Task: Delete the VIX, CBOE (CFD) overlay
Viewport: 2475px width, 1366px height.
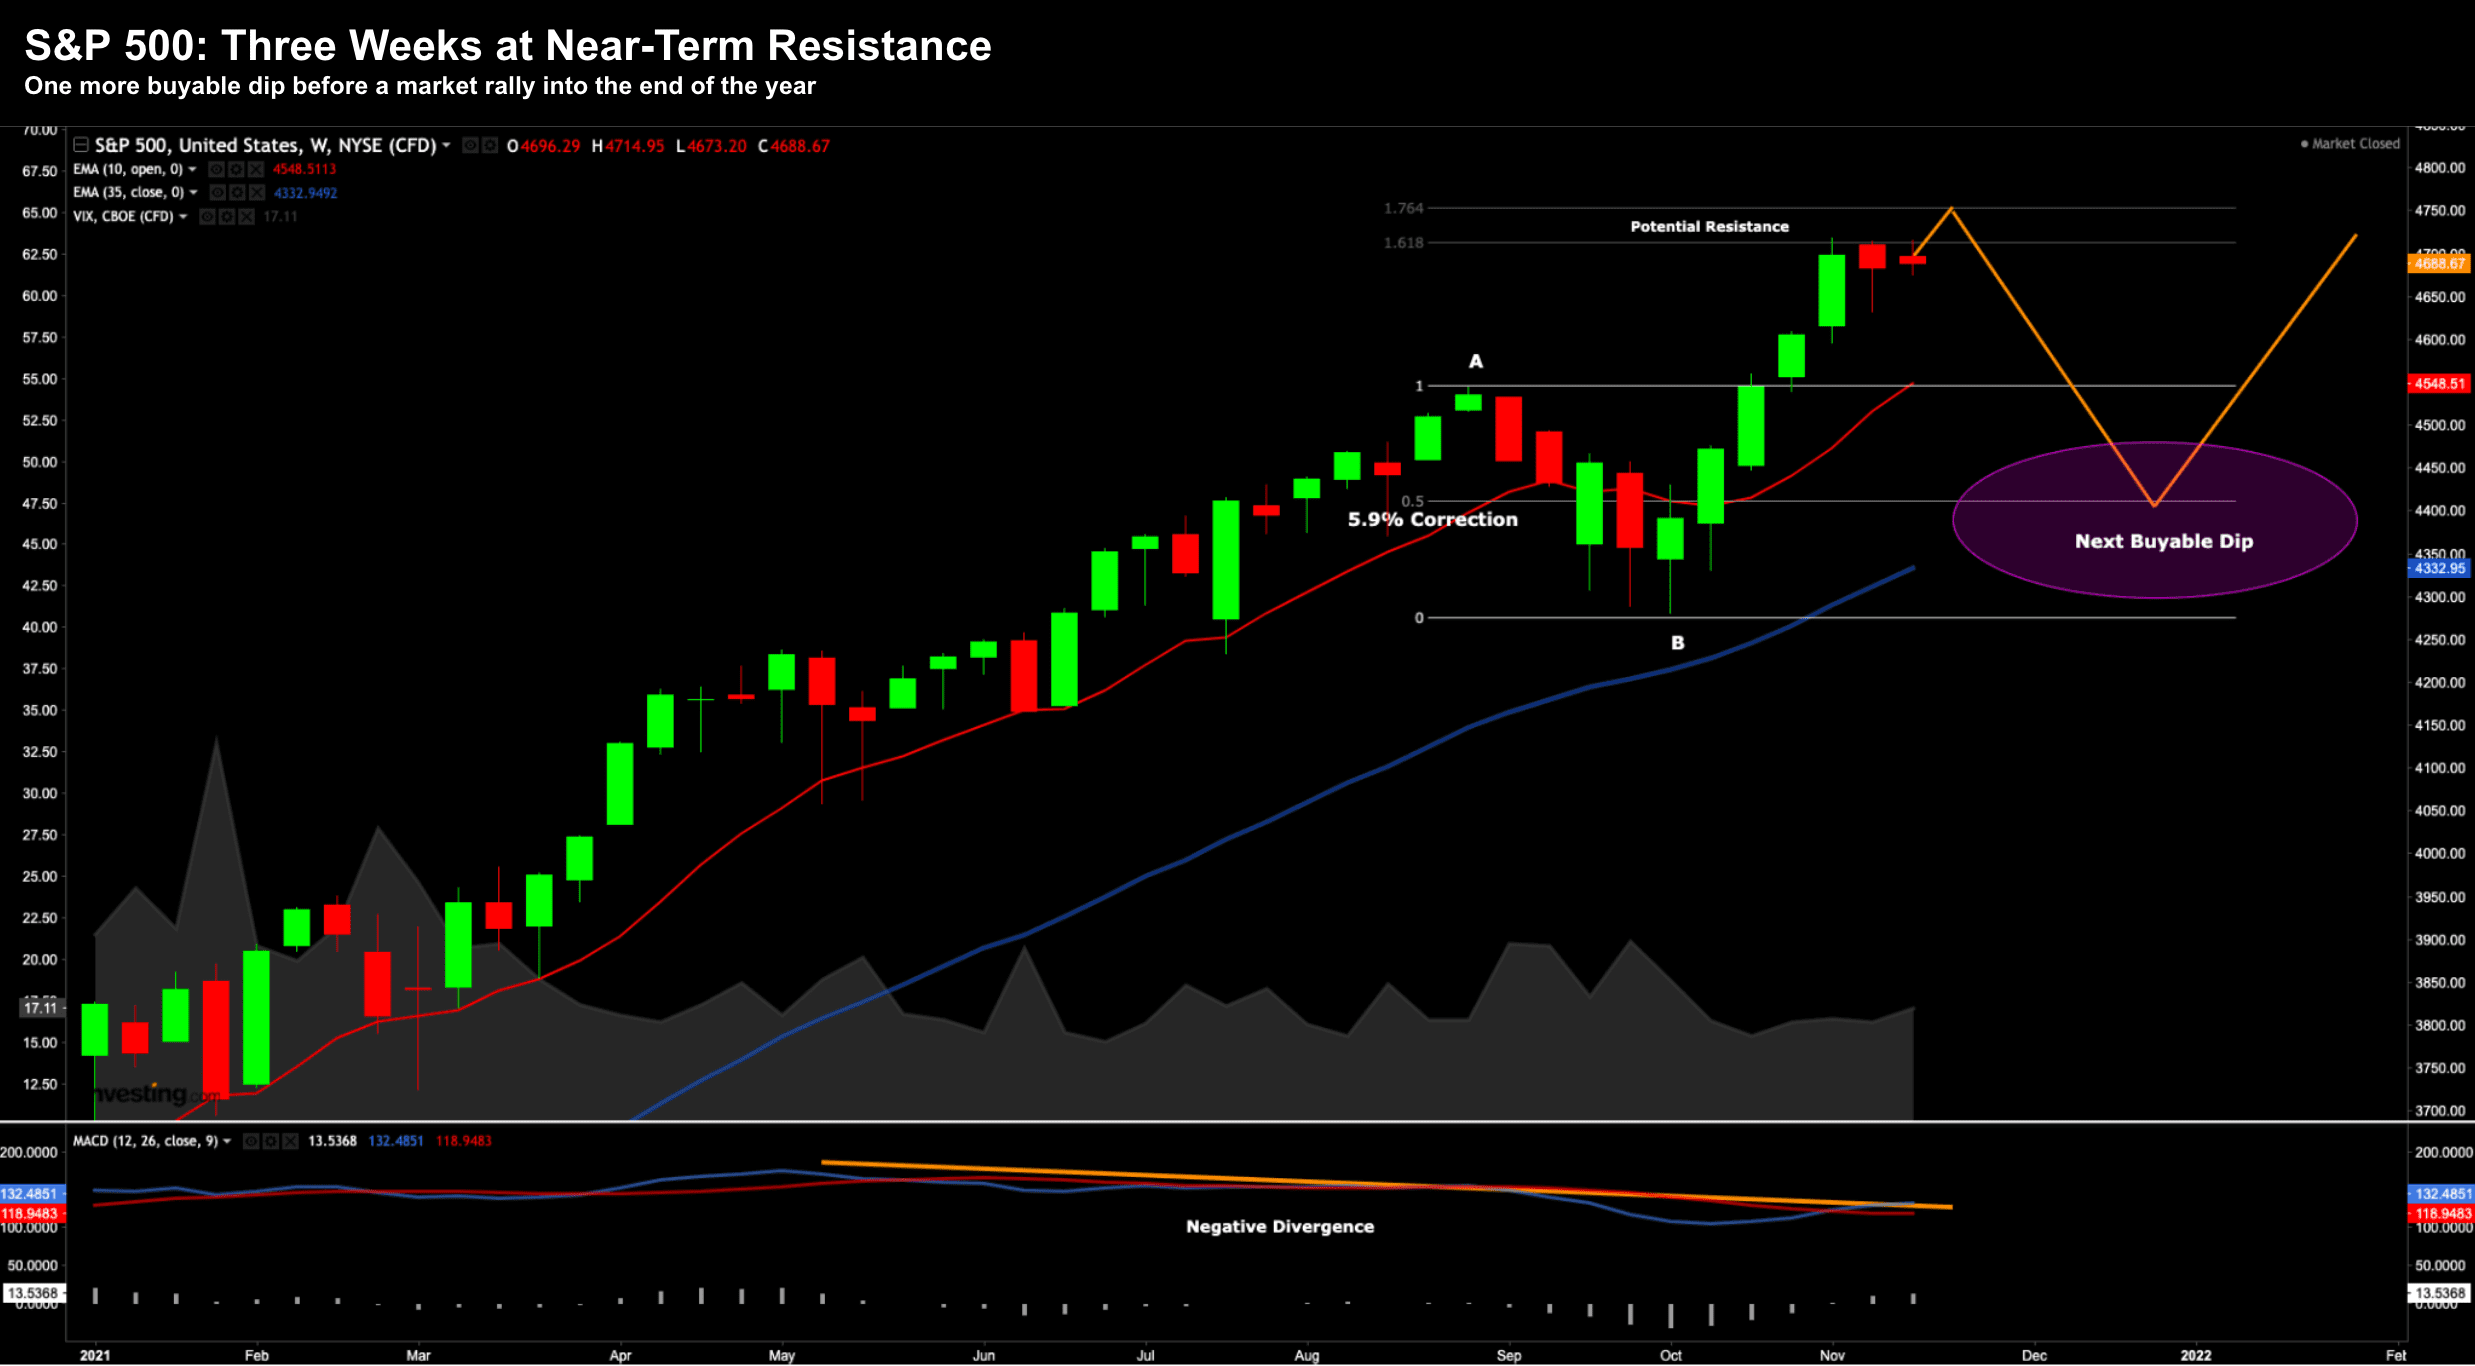Action: coord(246,217)
